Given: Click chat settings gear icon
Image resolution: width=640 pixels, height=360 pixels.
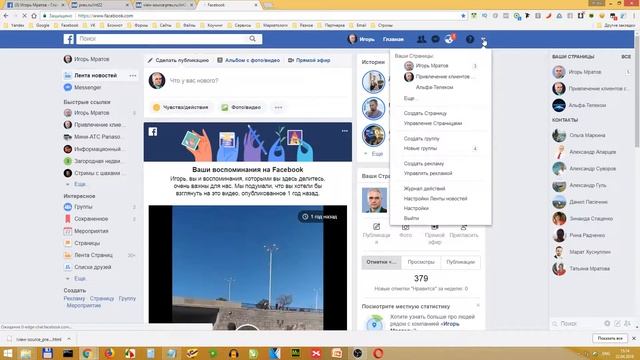Looking at the screenshot, I should 607,323.
